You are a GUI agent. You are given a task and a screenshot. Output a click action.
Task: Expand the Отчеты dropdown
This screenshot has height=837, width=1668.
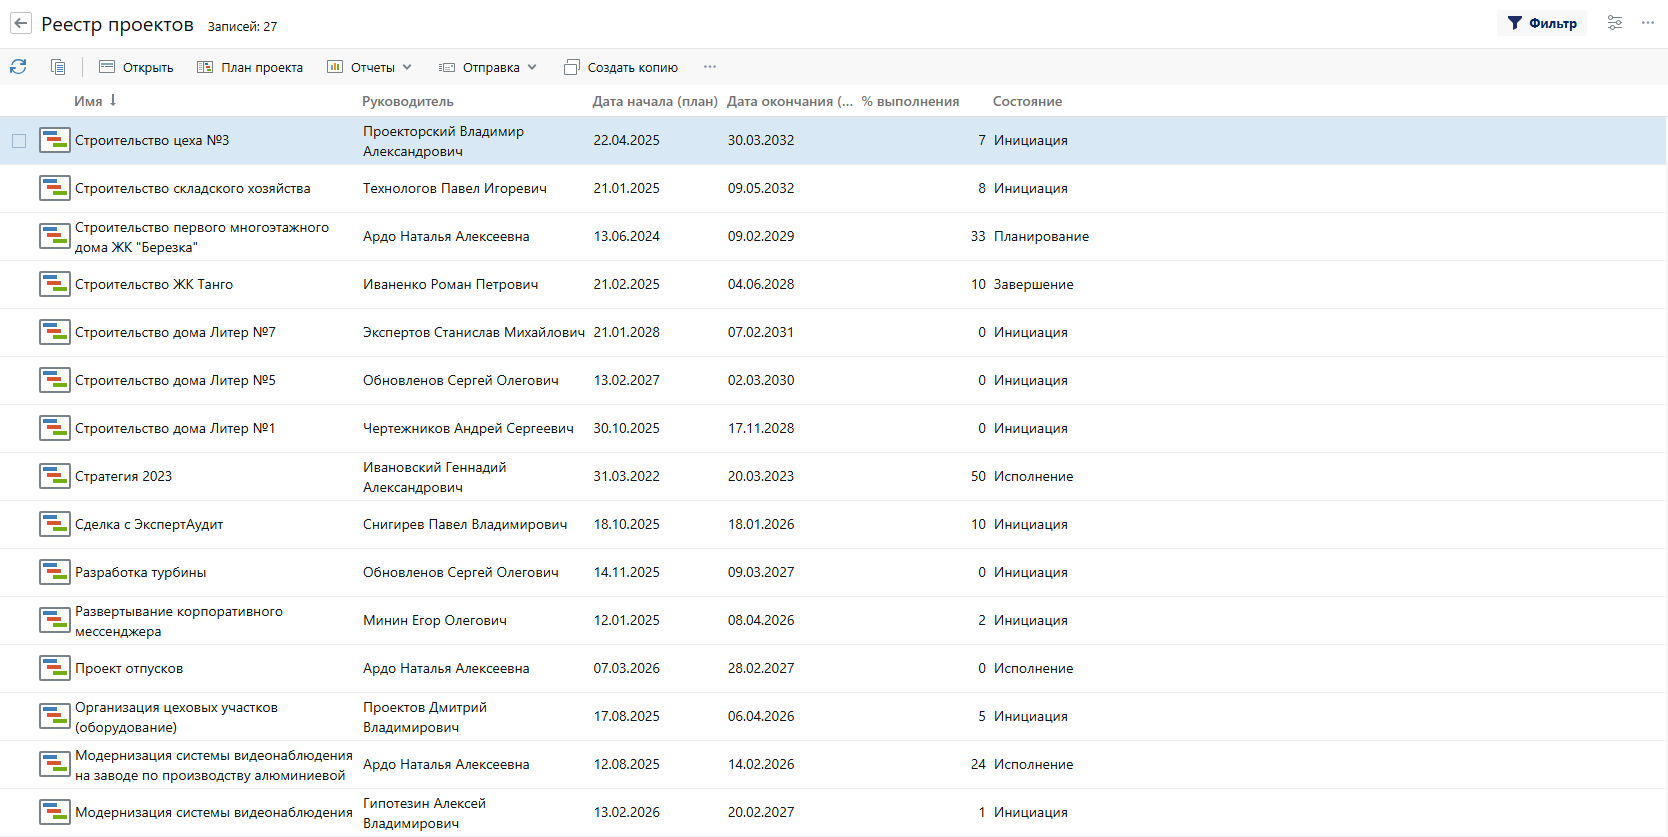(x=370, y=67)
